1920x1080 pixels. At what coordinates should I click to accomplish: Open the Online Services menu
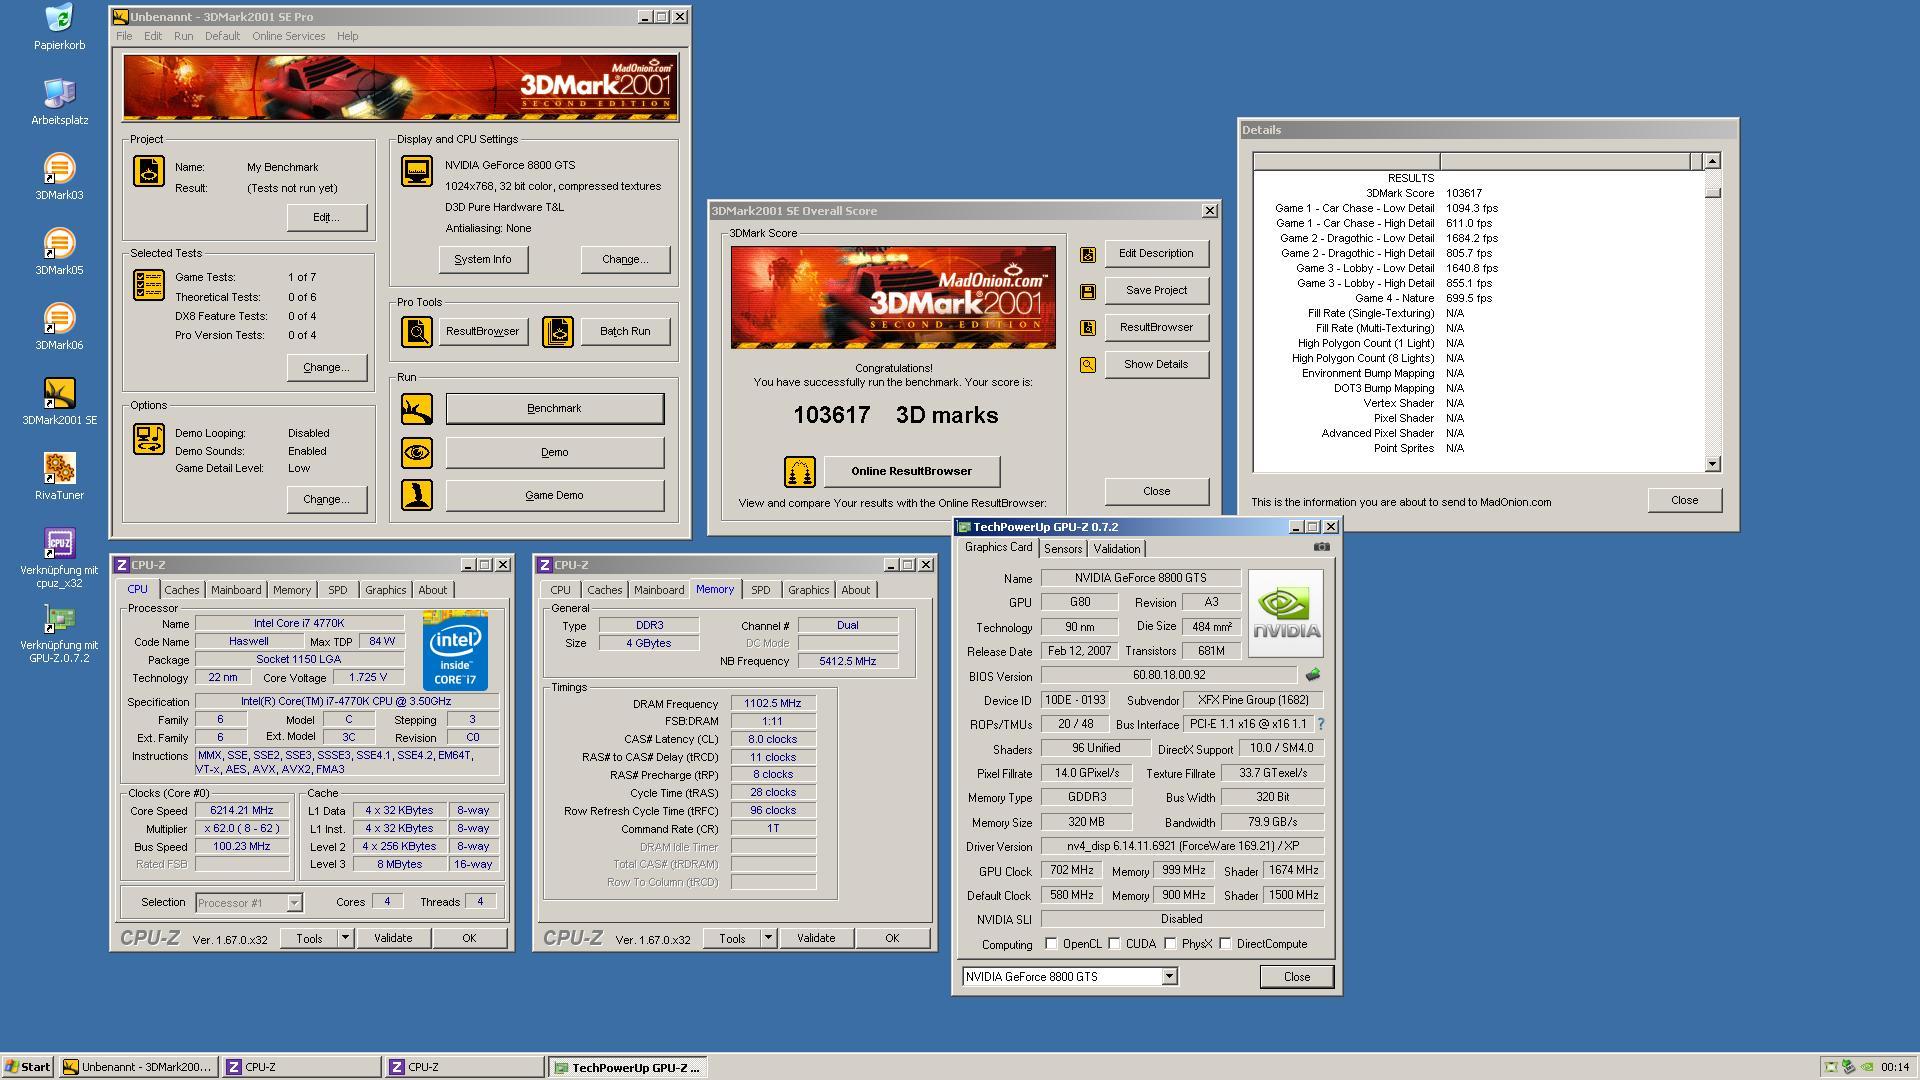(x=288, y=36)
